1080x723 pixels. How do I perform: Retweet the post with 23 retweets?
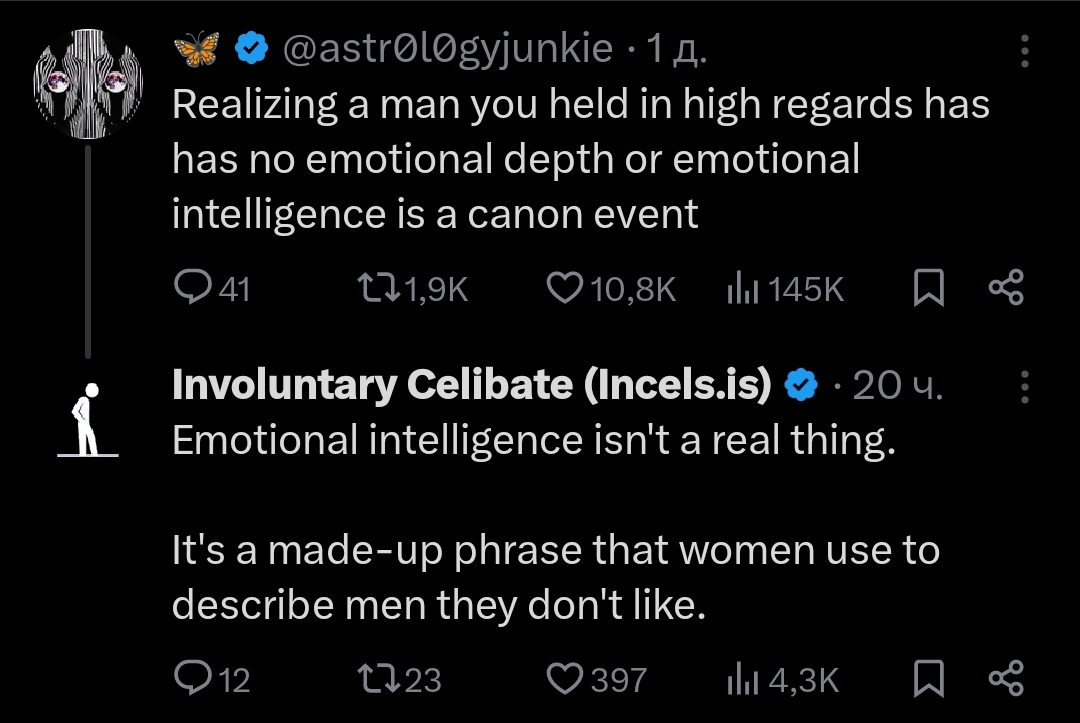tap(379, 679)
